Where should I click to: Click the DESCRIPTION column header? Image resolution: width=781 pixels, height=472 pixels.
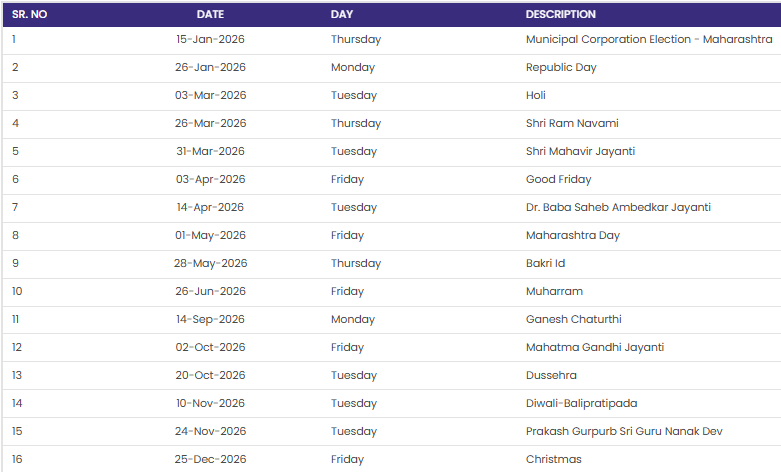tap(560, 14)
